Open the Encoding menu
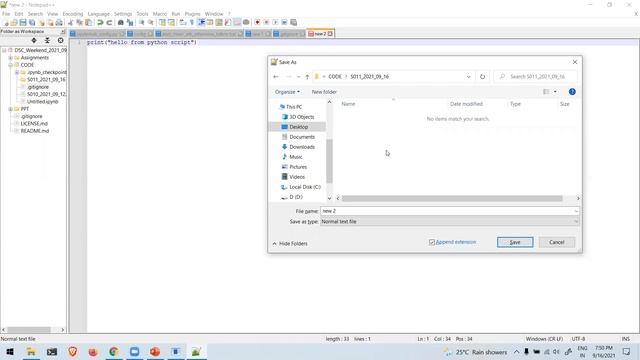 coord(73,14)
